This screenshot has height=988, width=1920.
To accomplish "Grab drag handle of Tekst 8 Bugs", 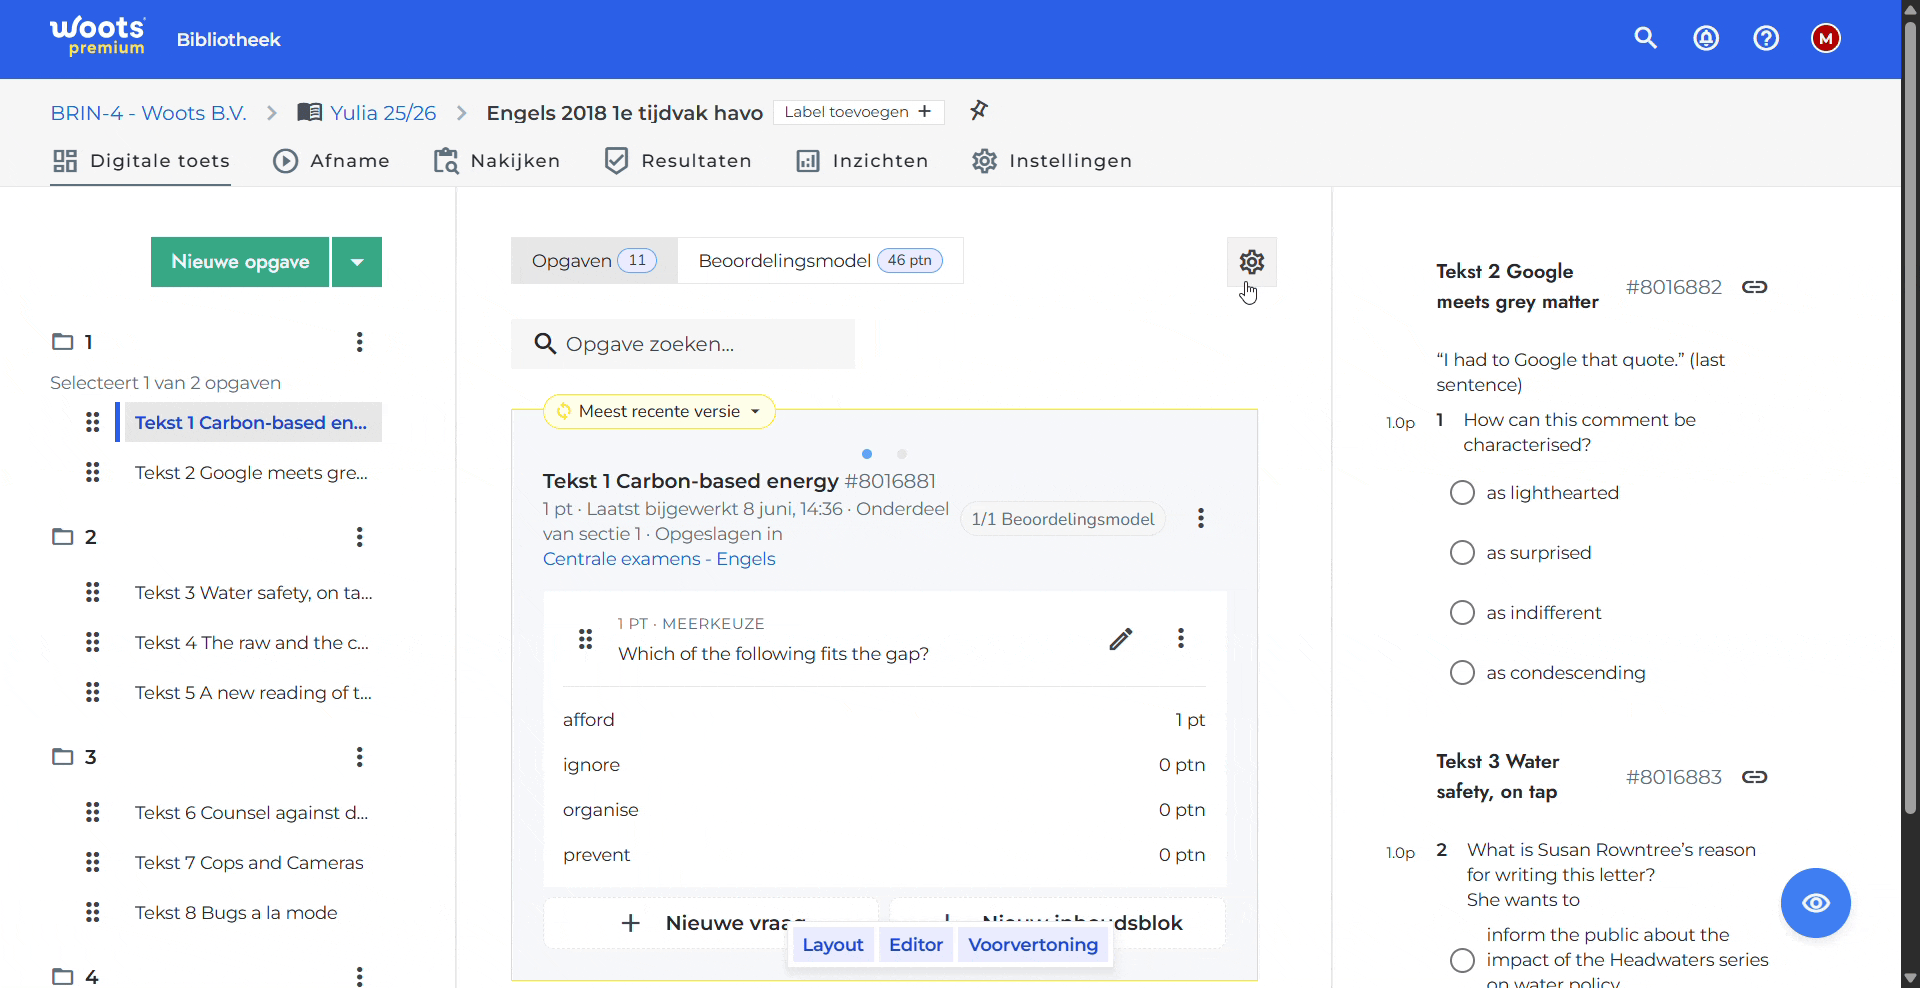I will [x=92, y=912].
